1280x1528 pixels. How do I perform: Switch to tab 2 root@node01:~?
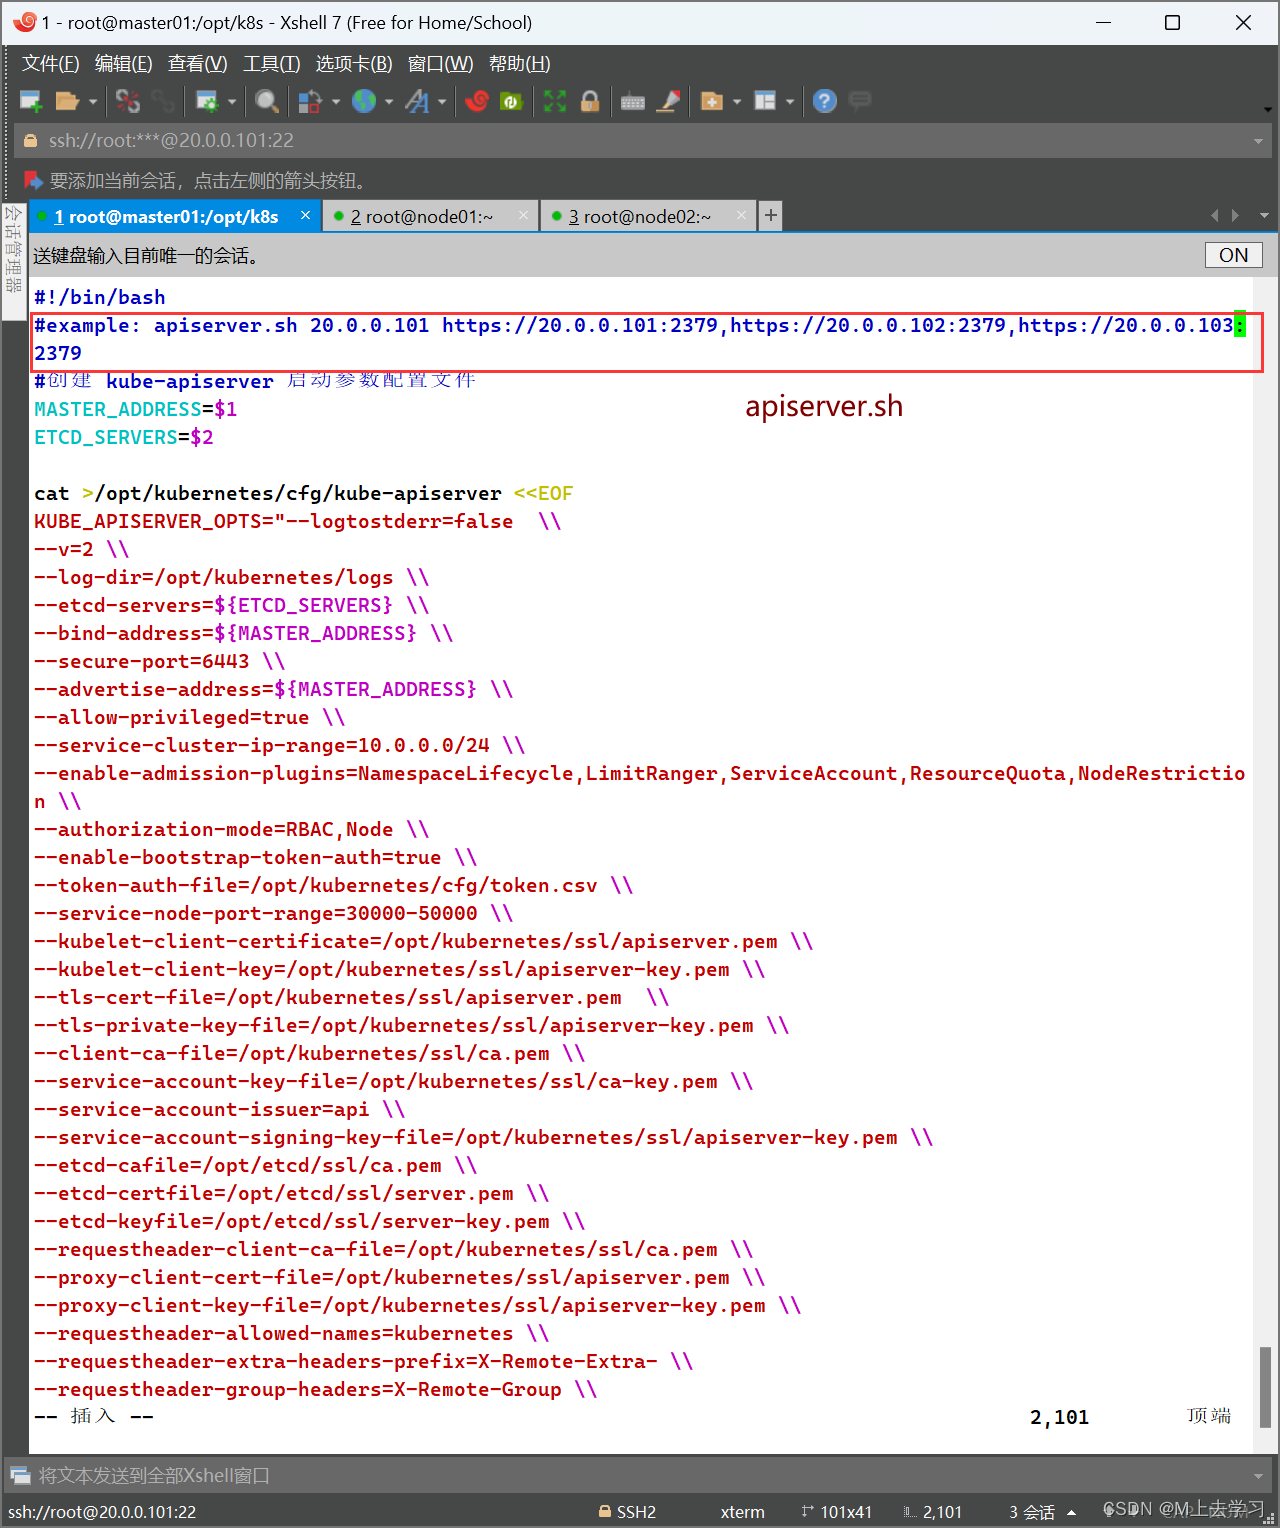pyautogui.click(x=422, y=216)
